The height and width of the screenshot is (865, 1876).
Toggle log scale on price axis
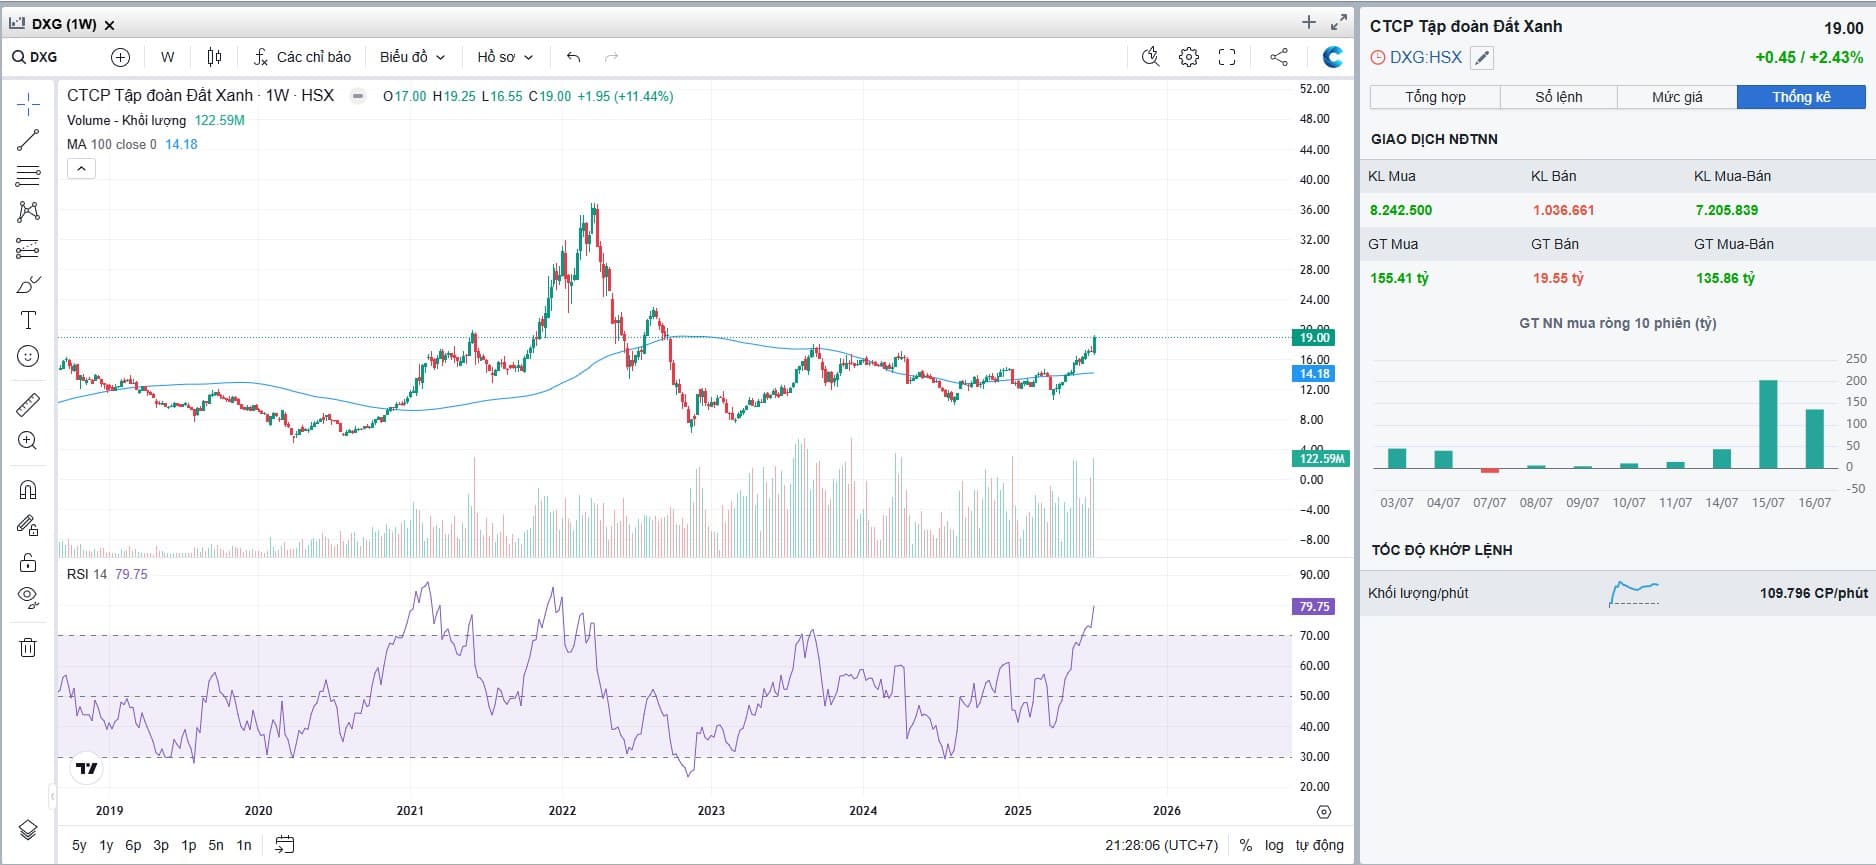(1273, 845)
